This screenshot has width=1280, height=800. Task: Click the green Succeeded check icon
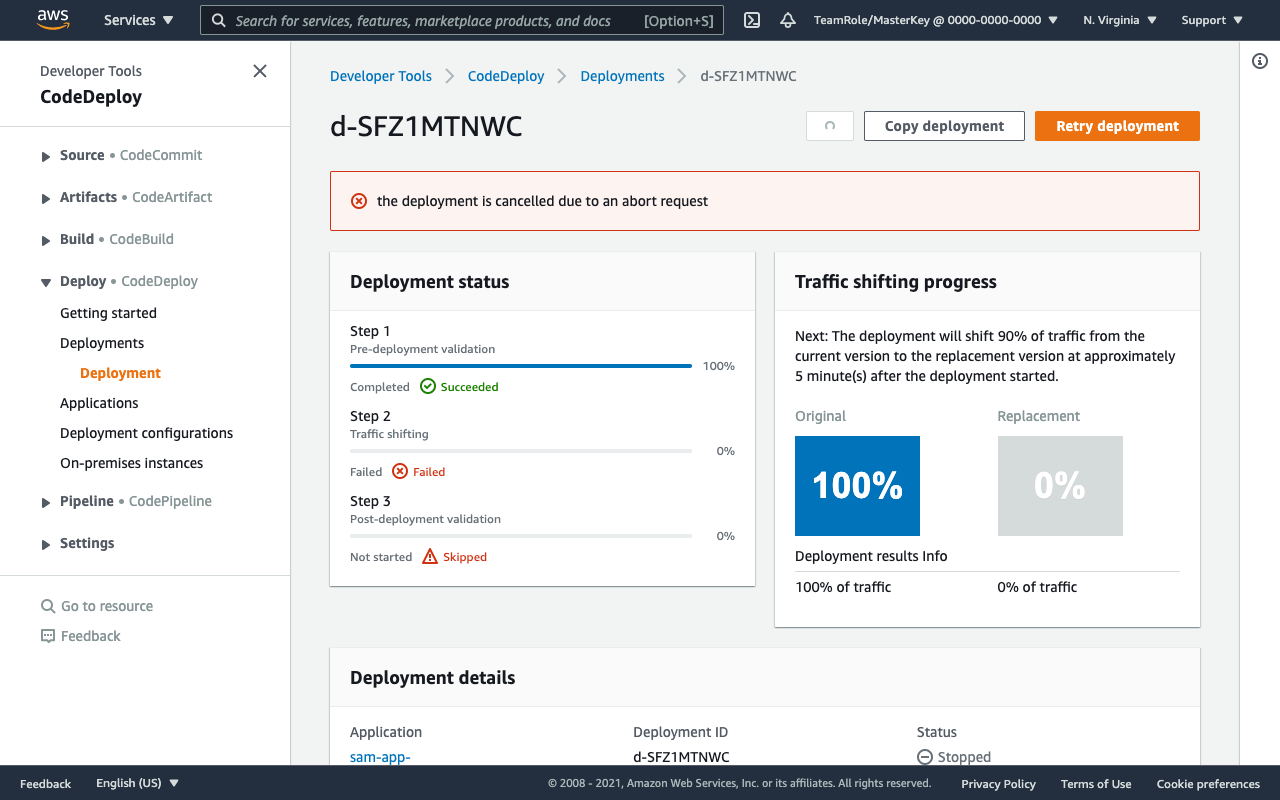point(428,386)
